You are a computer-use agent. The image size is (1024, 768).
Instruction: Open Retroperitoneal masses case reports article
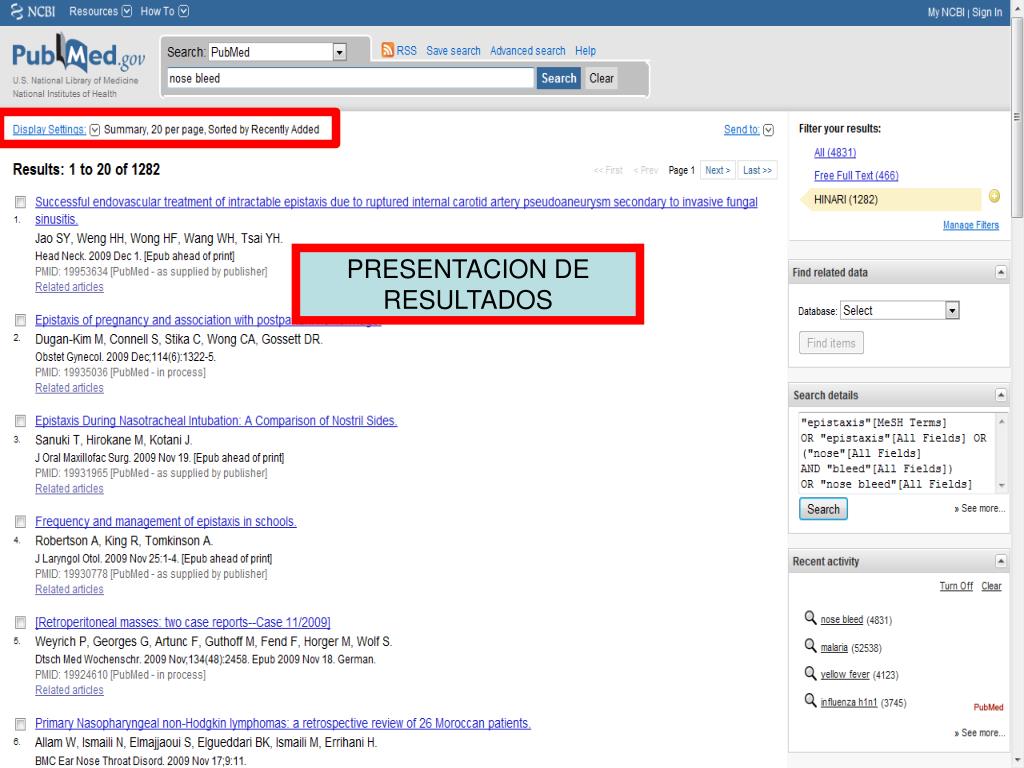[x=183, y=622]
